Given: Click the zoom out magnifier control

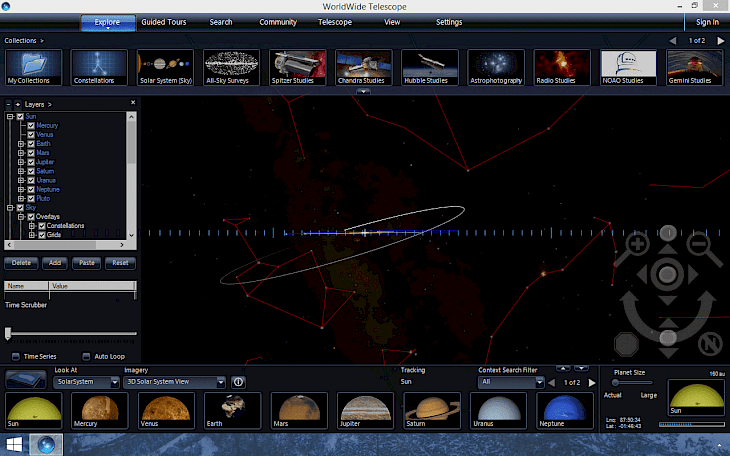Looking at the screenshot, I should (703, 249).
